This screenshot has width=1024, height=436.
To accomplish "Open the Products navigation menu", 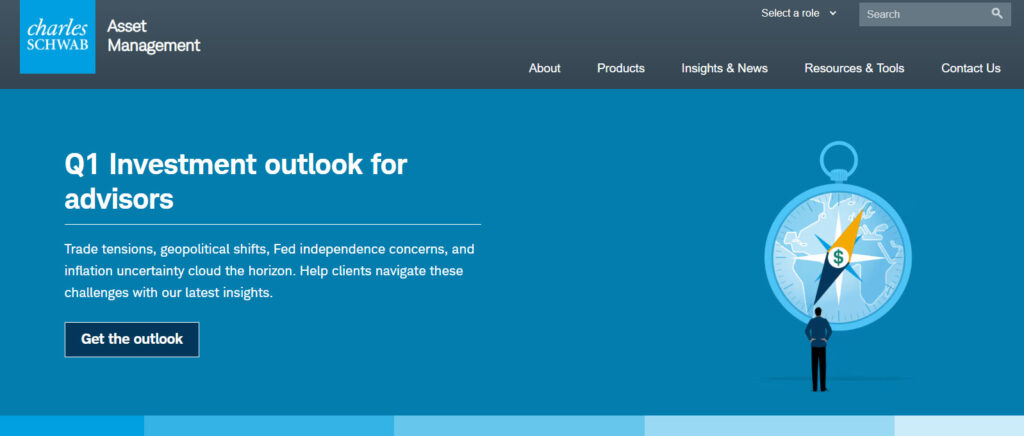I will [x=620, y=68].
